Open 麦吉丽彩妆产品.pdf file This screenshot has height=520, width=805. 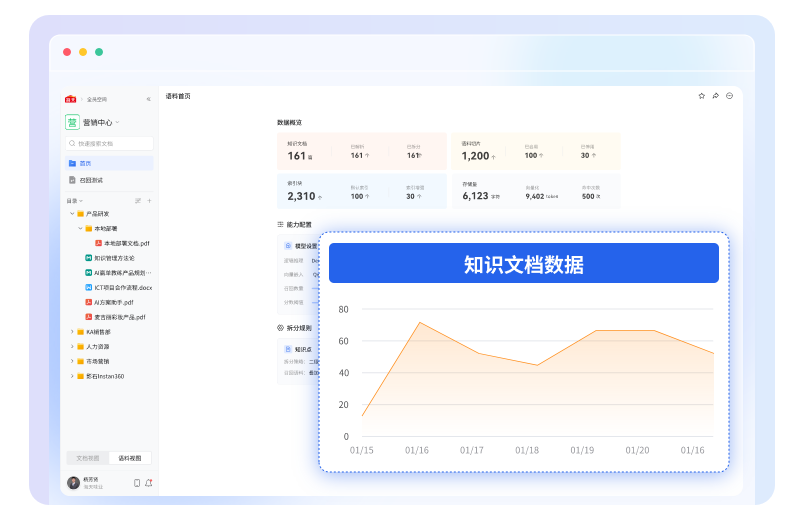[116, 317]
